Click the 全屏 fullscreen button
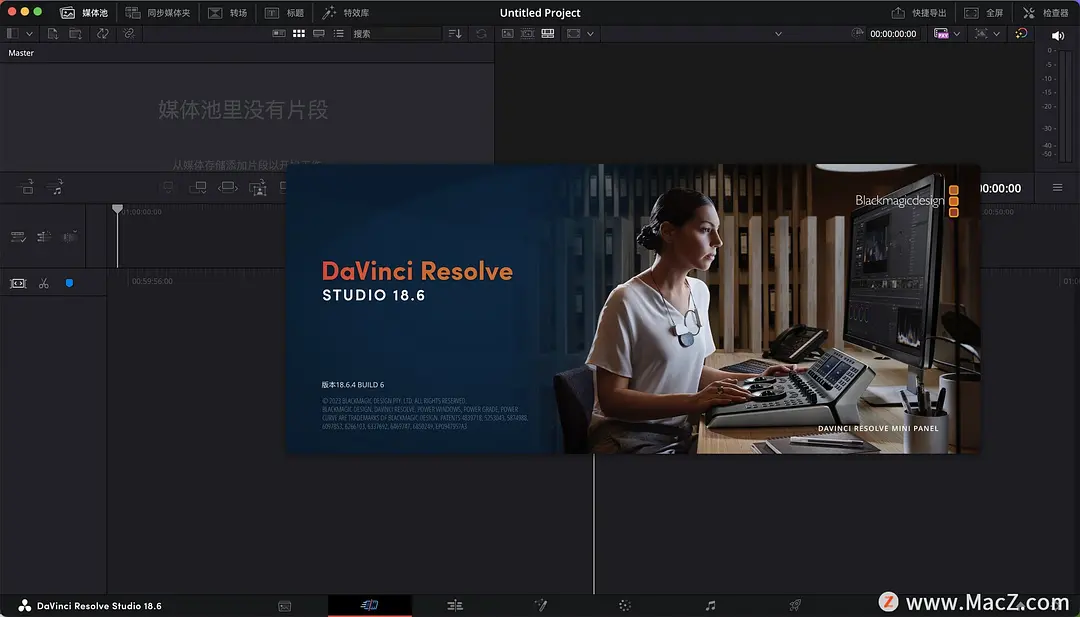 [985, 12]
